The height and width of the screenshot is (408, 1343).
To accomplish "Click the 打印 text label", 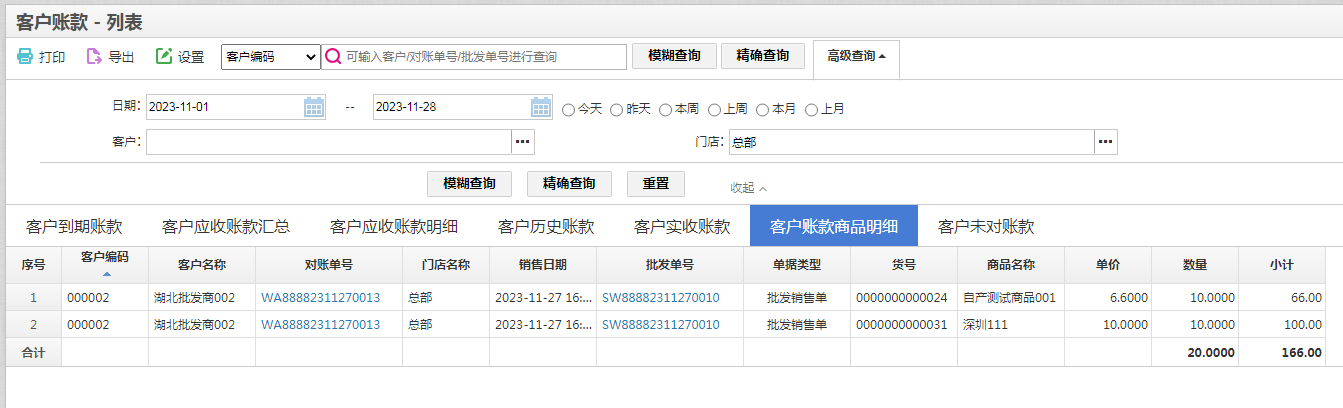I will pyautogui.click(x=52, y=57).
